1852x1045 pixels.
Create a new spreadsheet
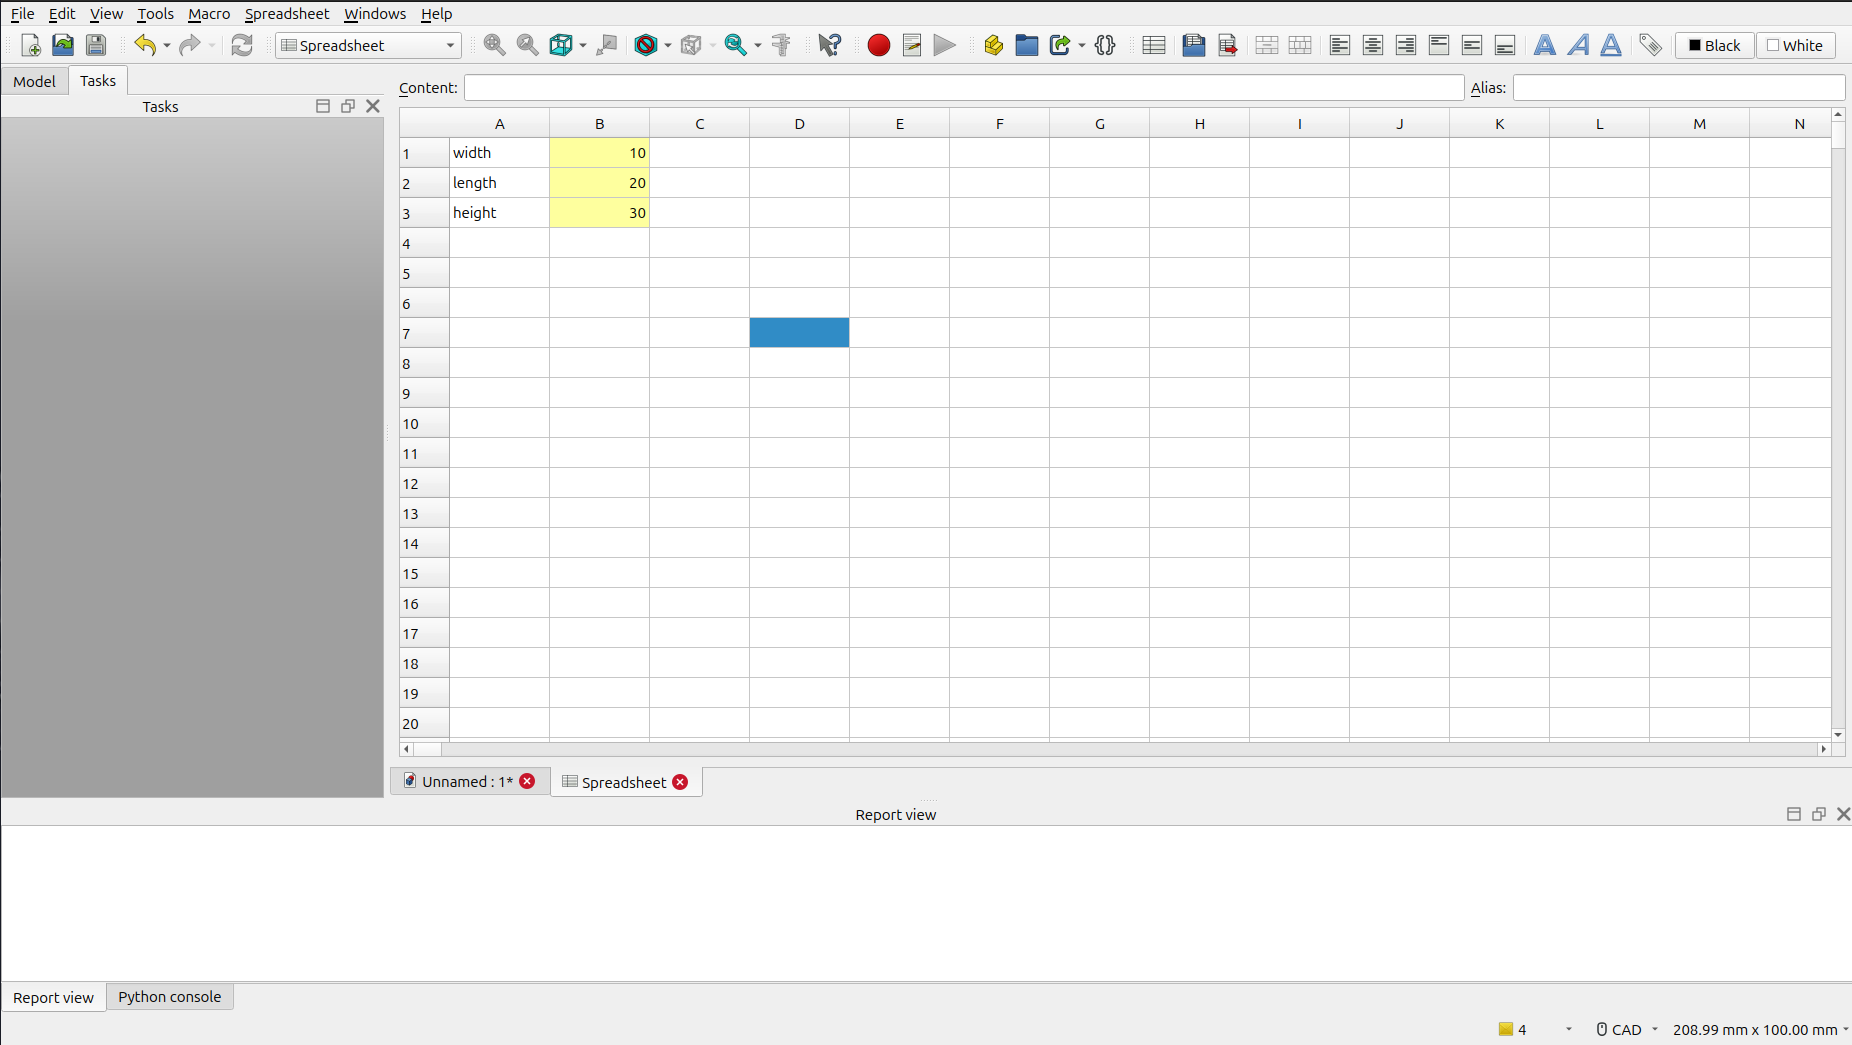tap(1152, 45)
